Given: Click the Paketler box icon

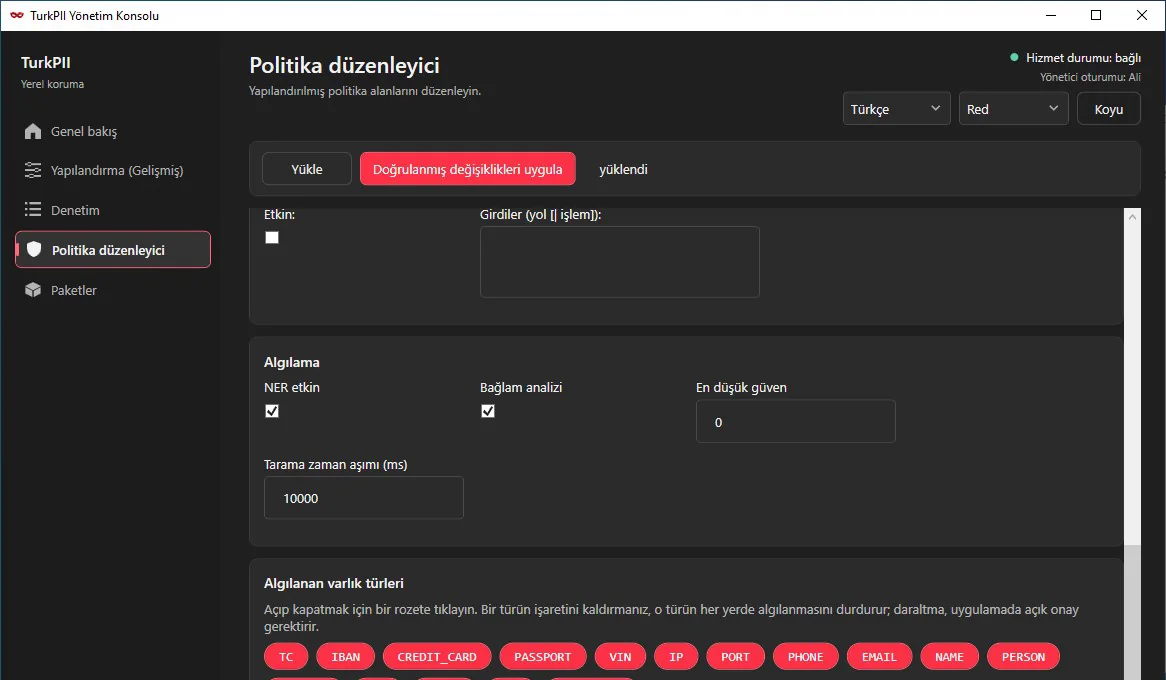Looking at the screenshot, I should 33,290.
